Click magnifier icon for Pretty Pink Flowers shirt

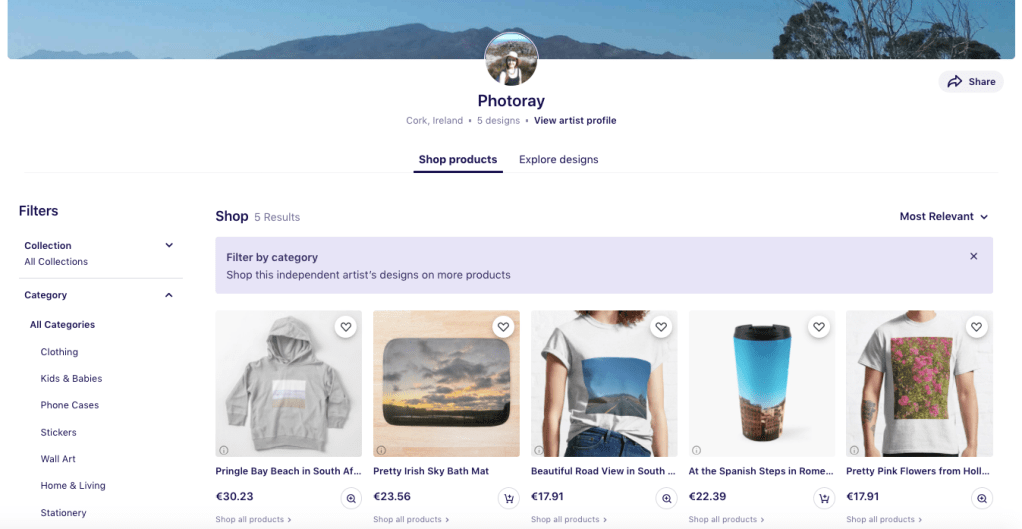point(982,498)
